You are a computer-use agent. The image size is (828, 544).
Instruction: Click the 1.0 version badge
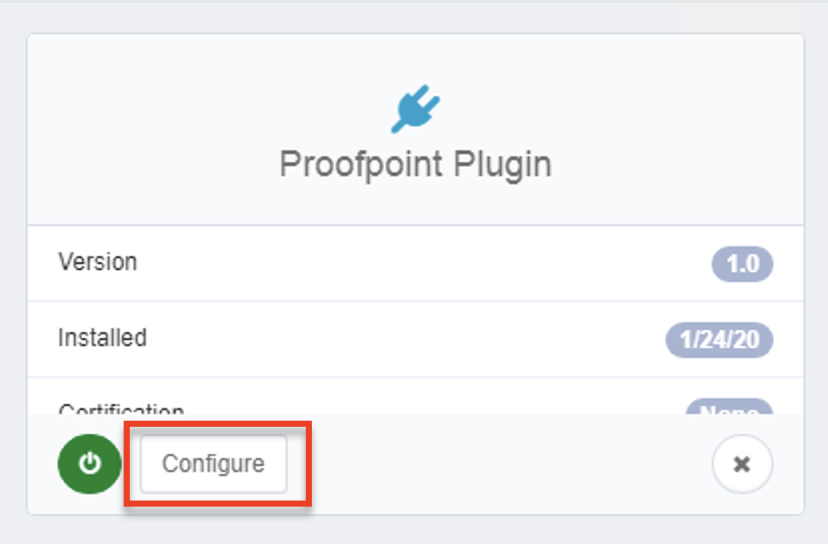pyautogui.click(x=742, y=264)
